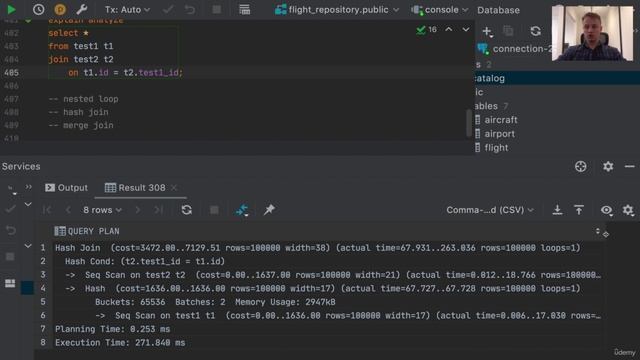This screenshot has height=360, width=640.
Task: Click the Stop execution square in editor toolbar
Action: [216, 9]
